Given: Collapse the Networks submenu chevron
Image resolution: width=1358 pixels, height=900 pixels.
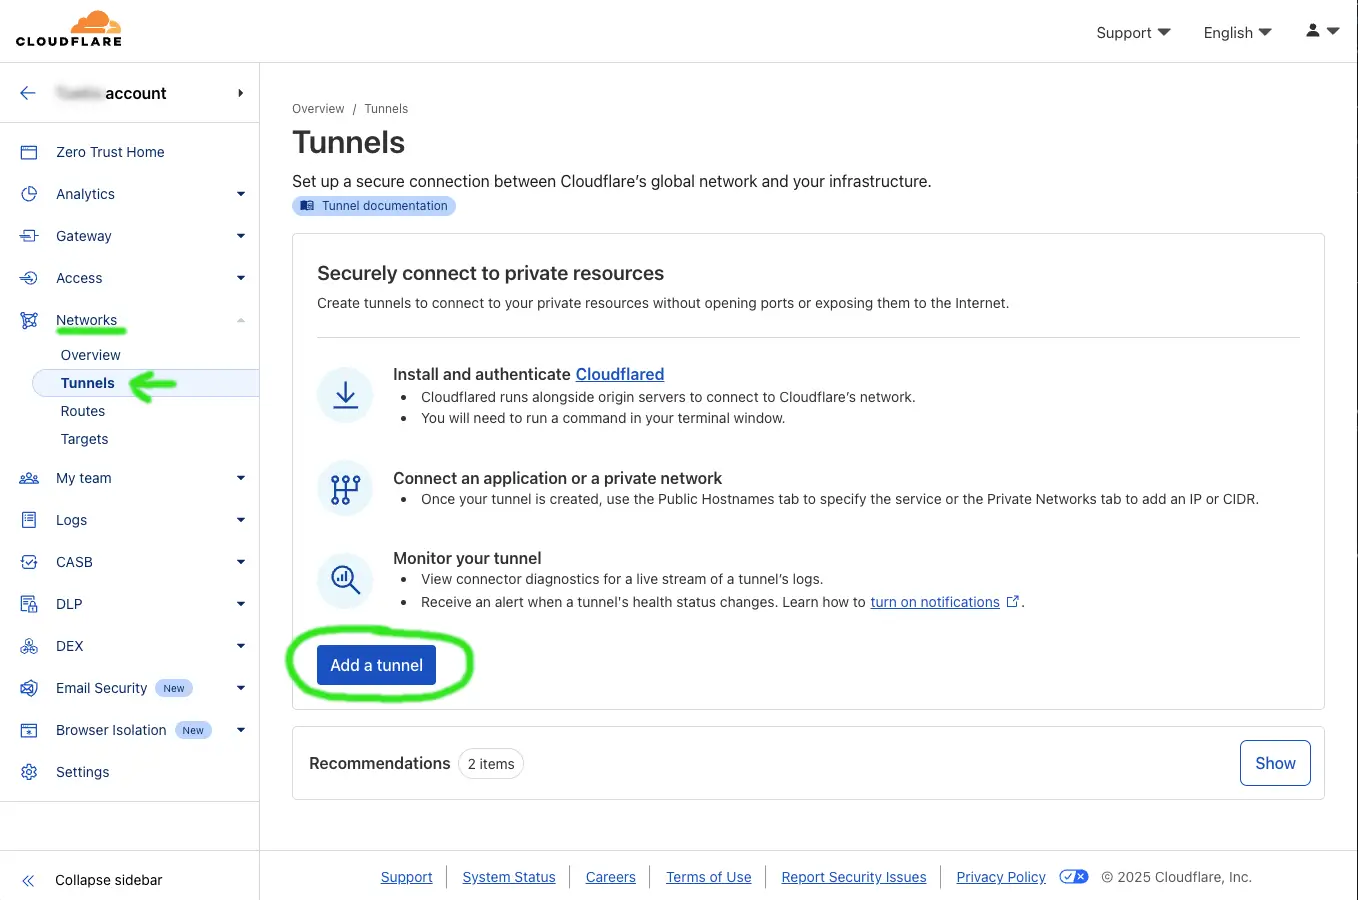Looking at the screenshot, I should (240, 319).
